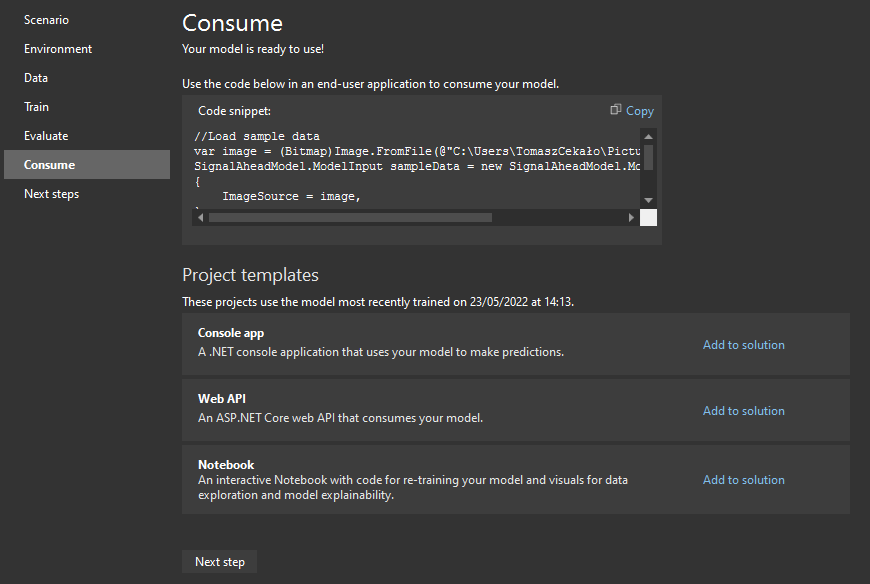Add Notebook to solution
The height and width of the screenshot is (584, 870).
click(743, 480)
